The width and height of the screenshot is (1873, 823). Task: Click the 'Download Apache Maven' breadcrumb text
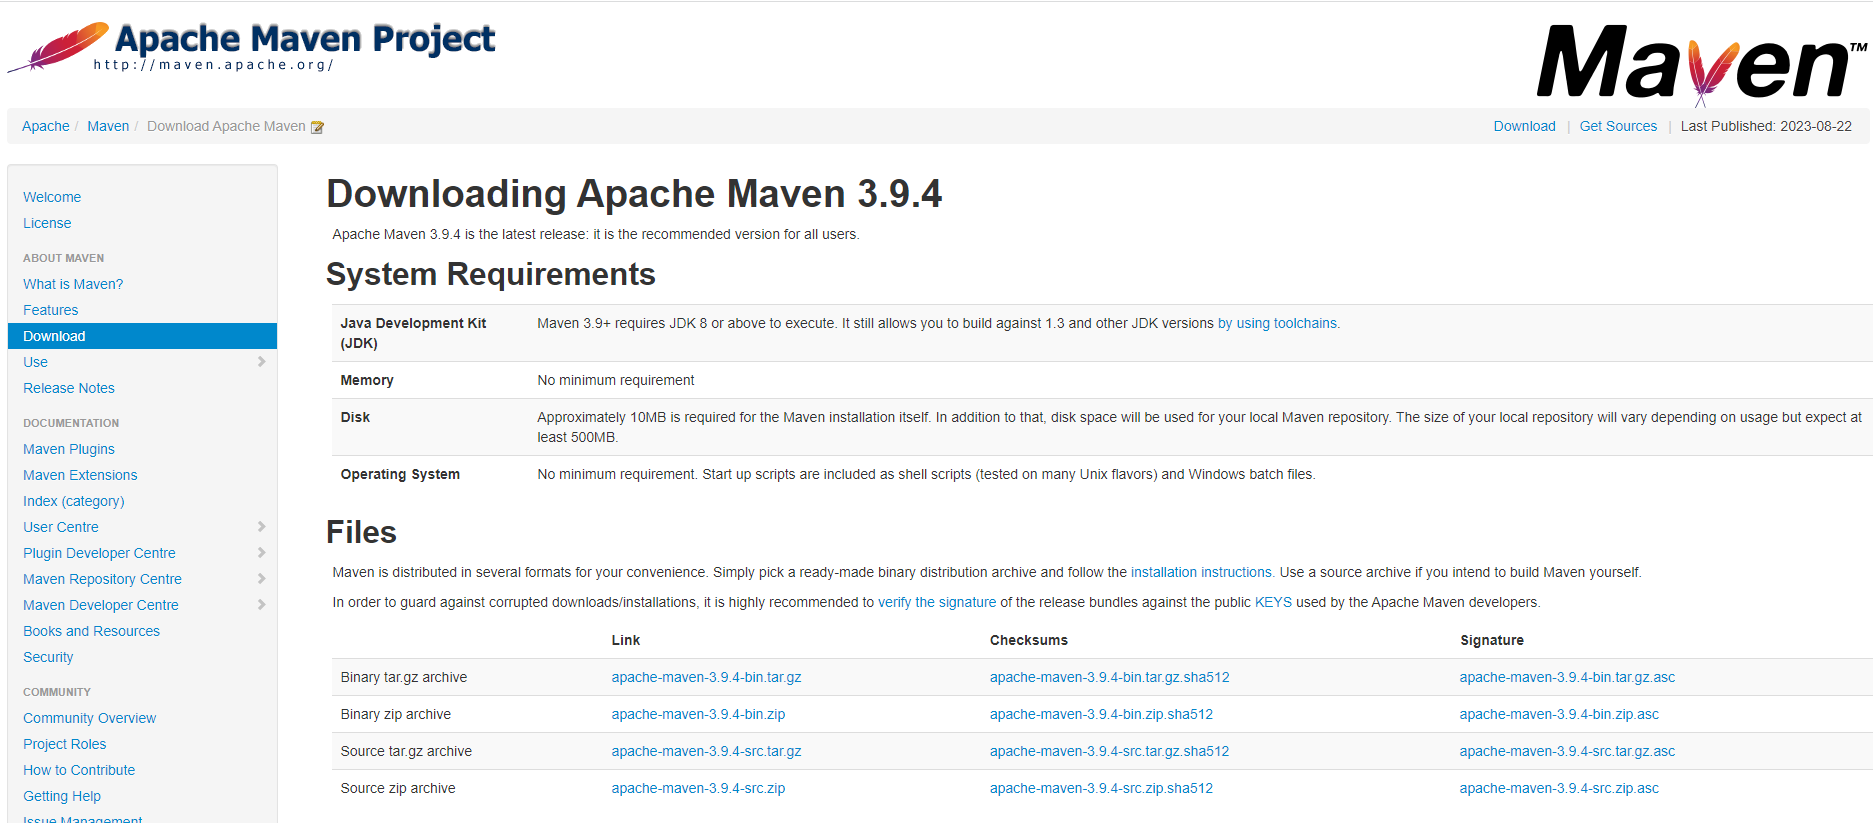(226, 126)
